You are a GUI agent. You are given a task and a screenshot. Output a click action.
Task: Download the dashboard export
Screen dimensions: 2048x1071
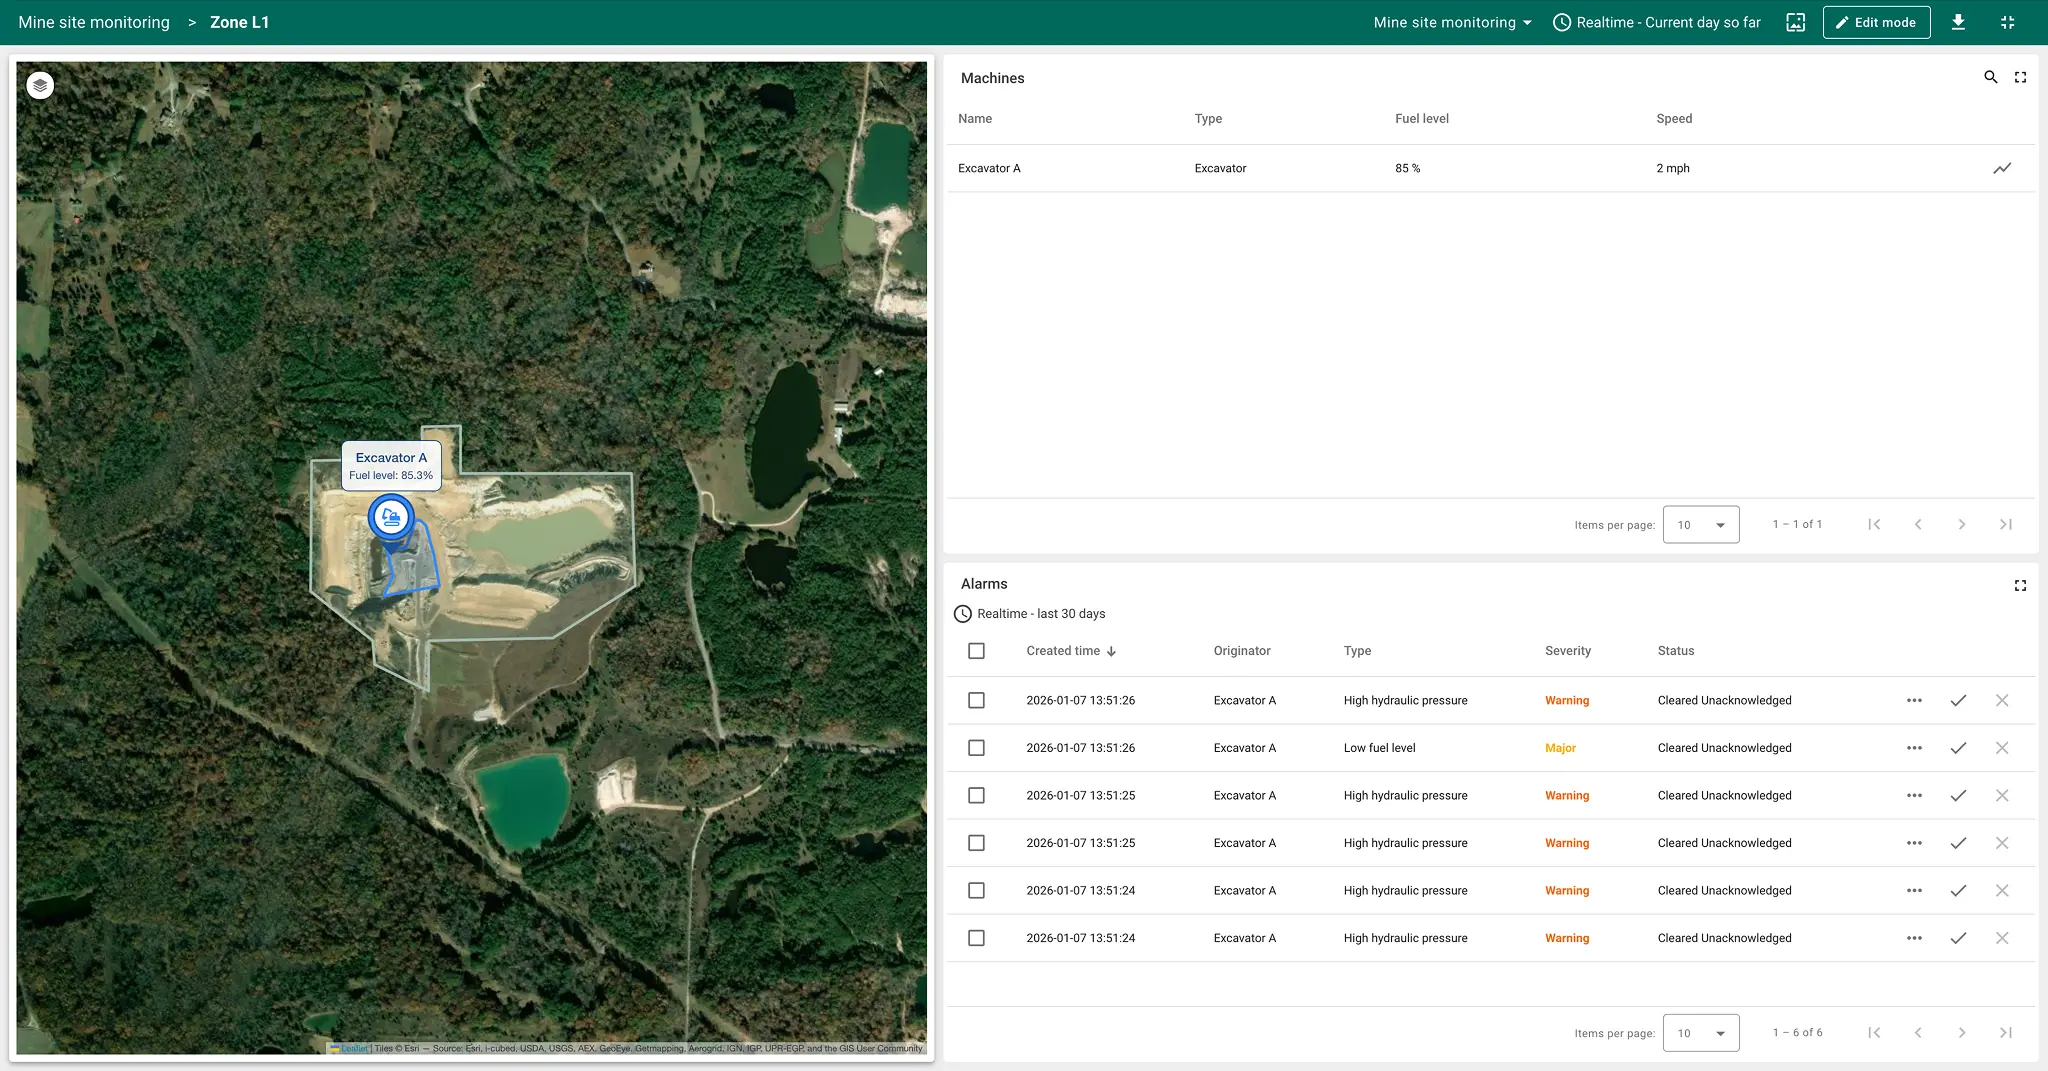1958,22
